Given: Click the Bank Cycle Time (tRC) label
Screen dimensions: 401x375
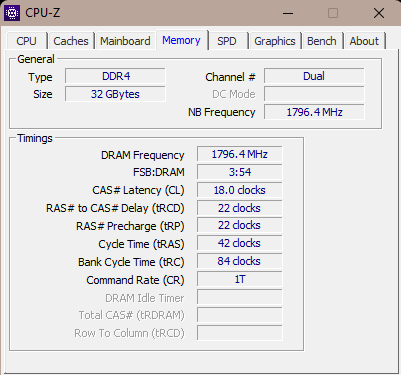Looking at the screenshot, I should [131, 262].
